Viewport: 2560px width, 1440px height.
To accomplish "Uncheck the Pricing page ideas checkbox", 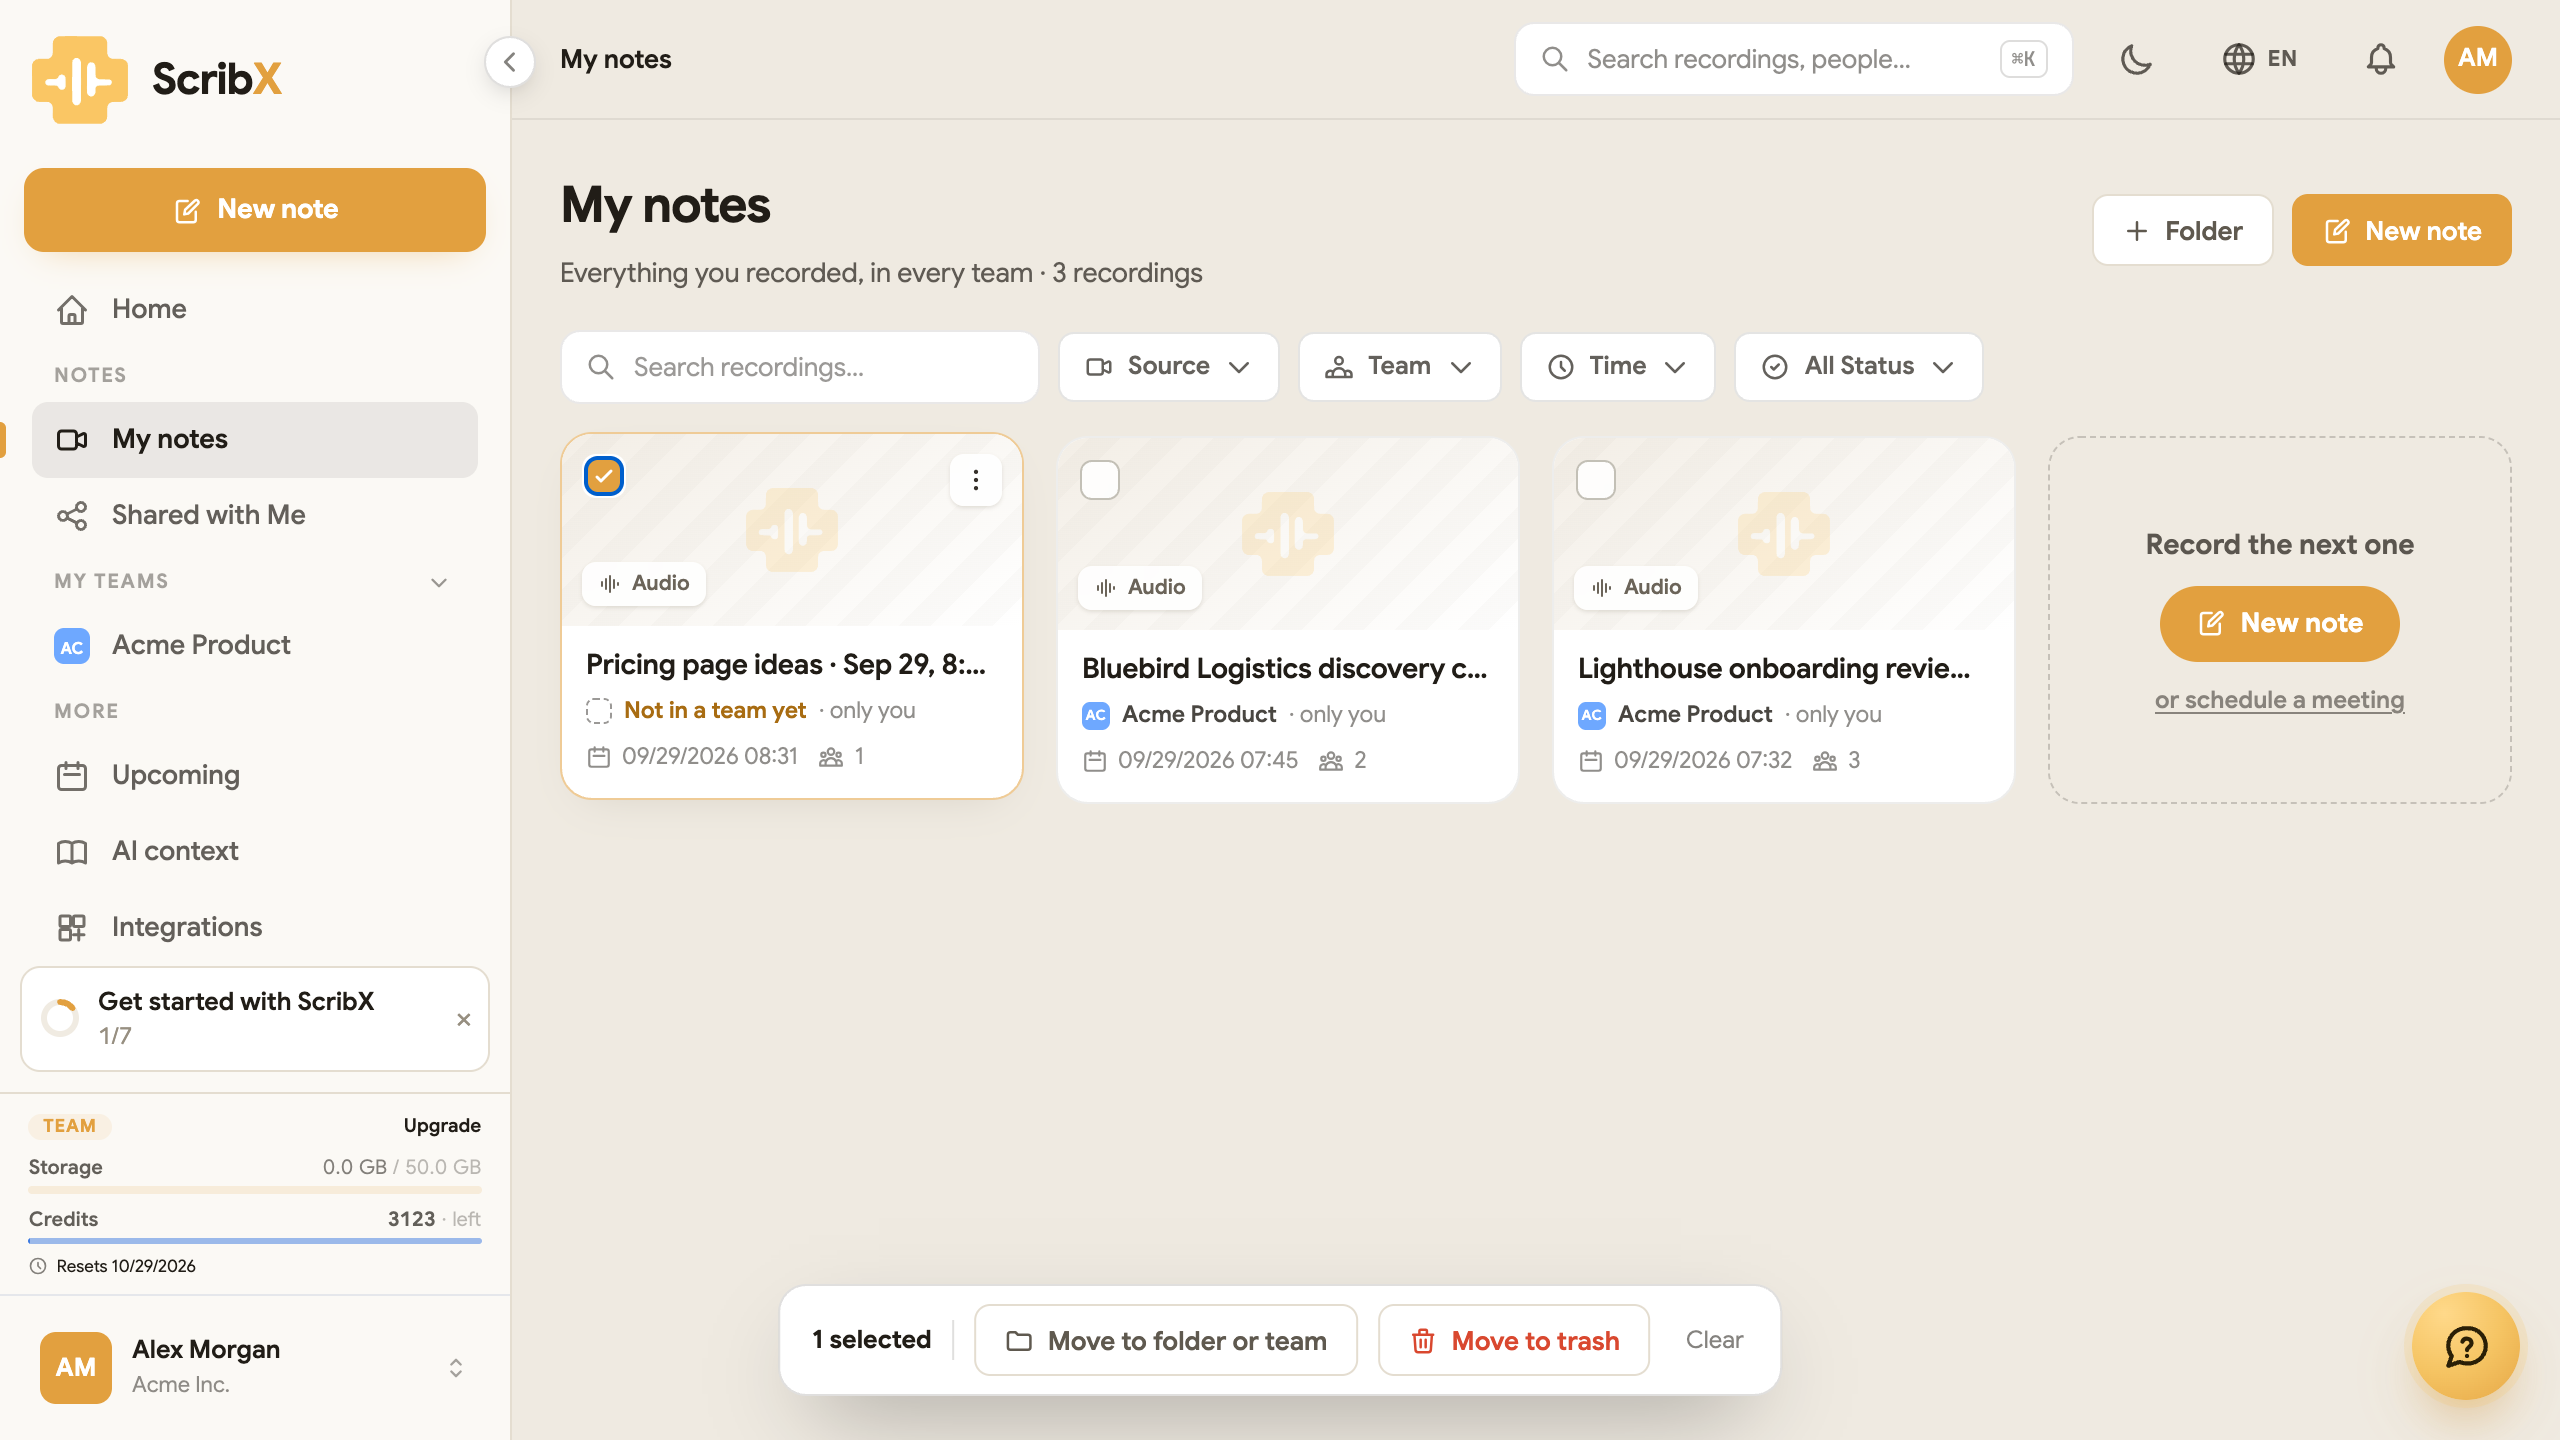I will coord(604,476).
